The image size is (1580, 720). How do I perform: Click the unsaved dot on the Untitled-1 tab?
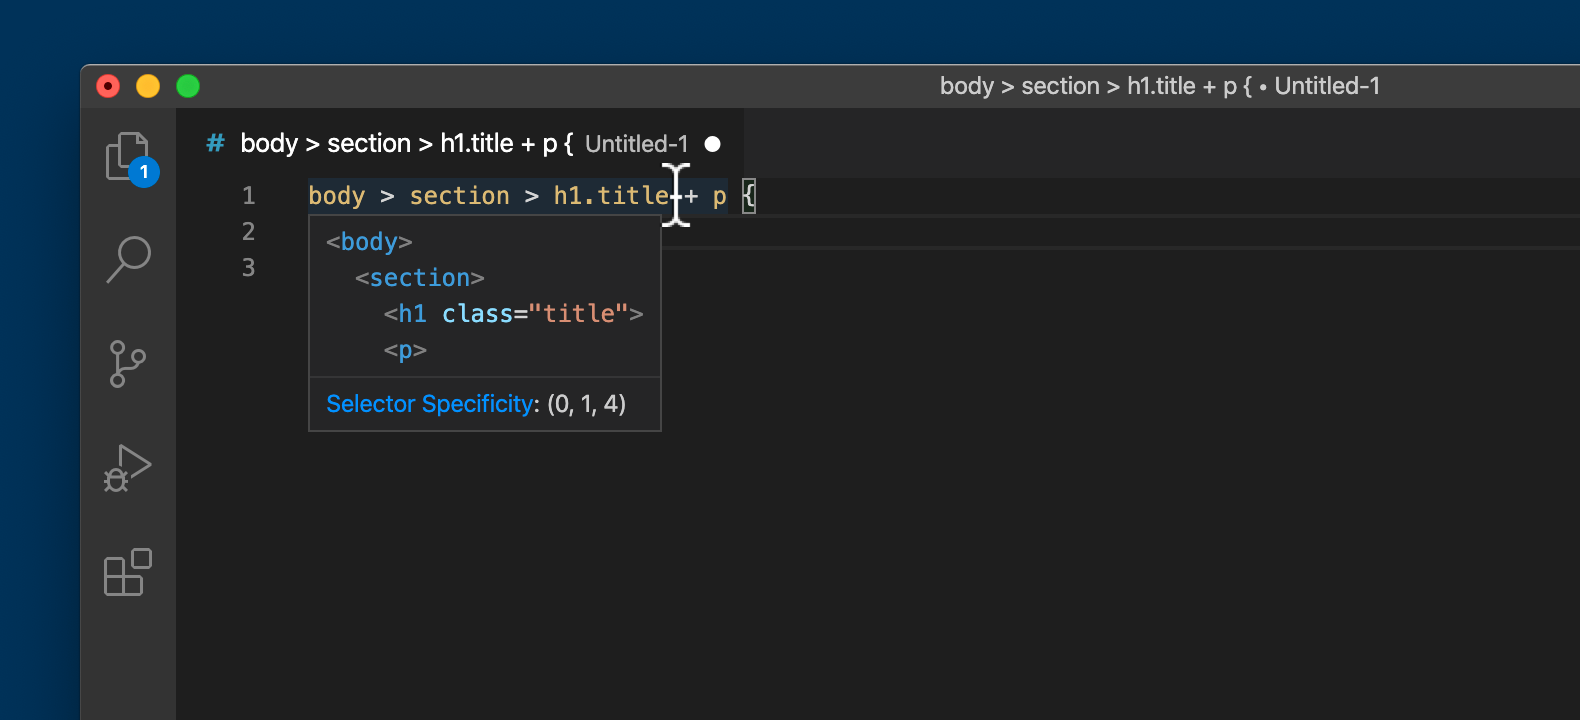click(712, 144)
